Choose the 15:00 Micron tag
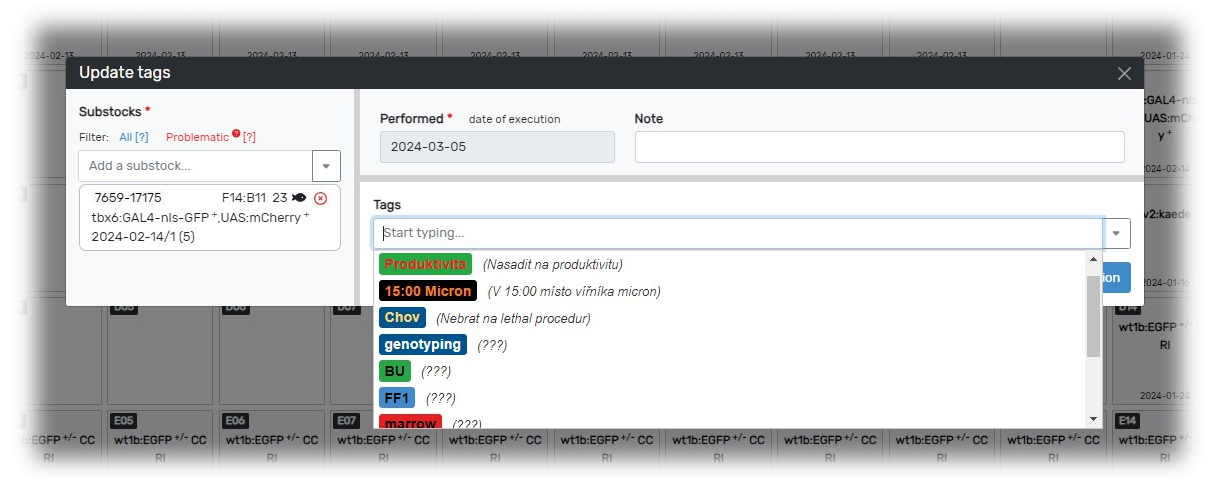The height and width of the screenshot is (497, 1221). pos(427,291)
